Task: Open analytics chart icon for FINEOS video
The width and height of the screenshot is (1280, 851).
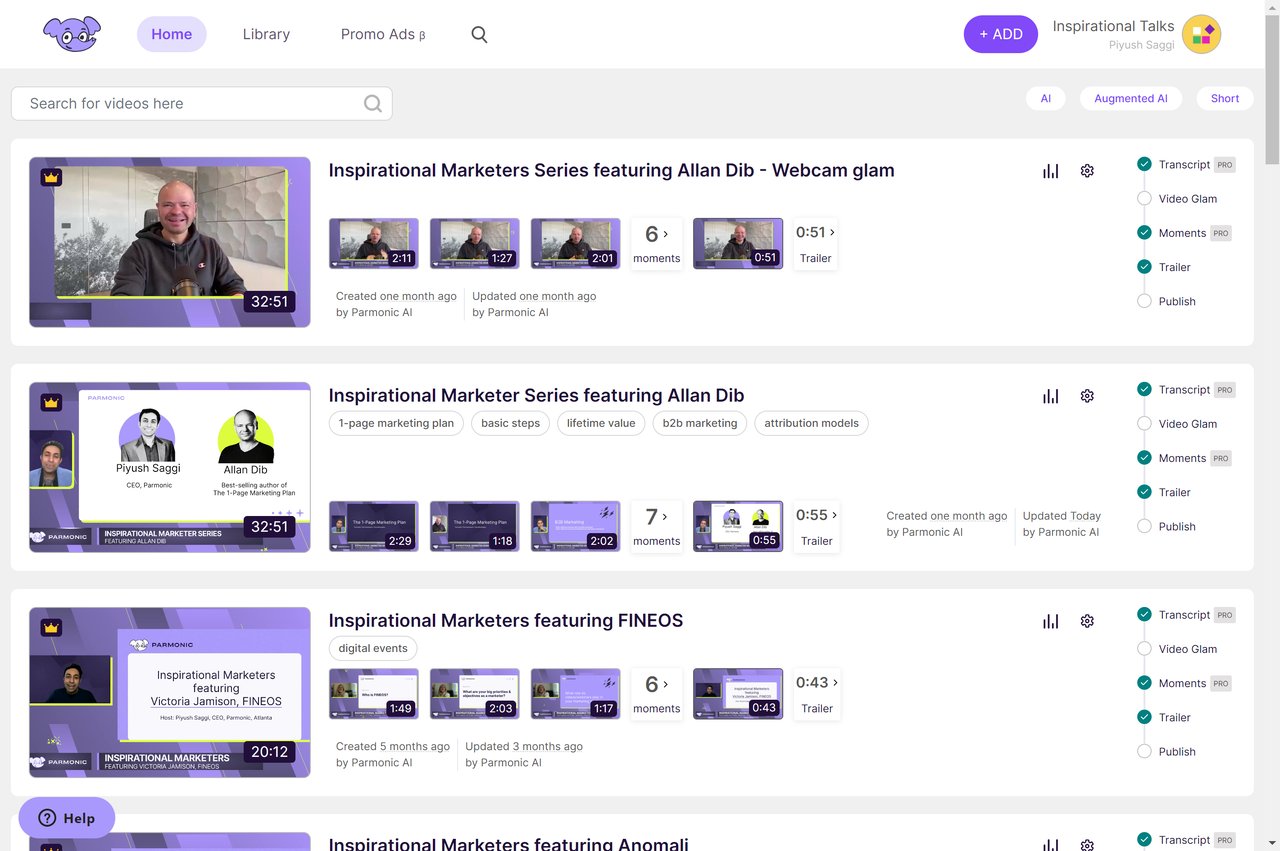Action: [1050, 621]
